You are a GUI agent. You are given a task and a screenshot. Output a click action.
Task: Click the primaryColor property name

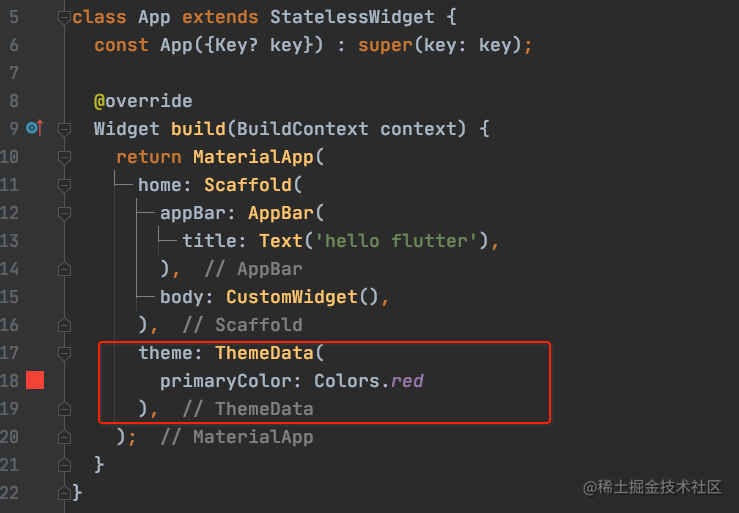pyautogui.click(x=225, y=381)
